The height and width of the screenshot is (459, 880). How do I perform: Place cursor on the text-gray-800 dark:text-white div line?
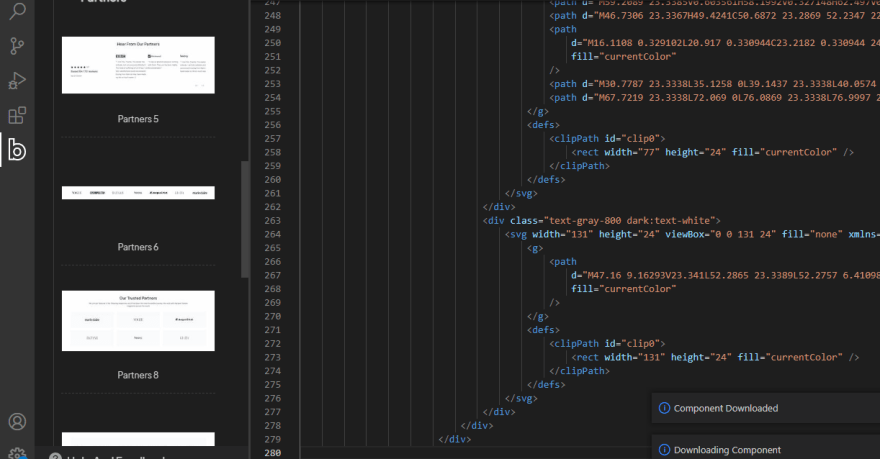pos(601,221)
